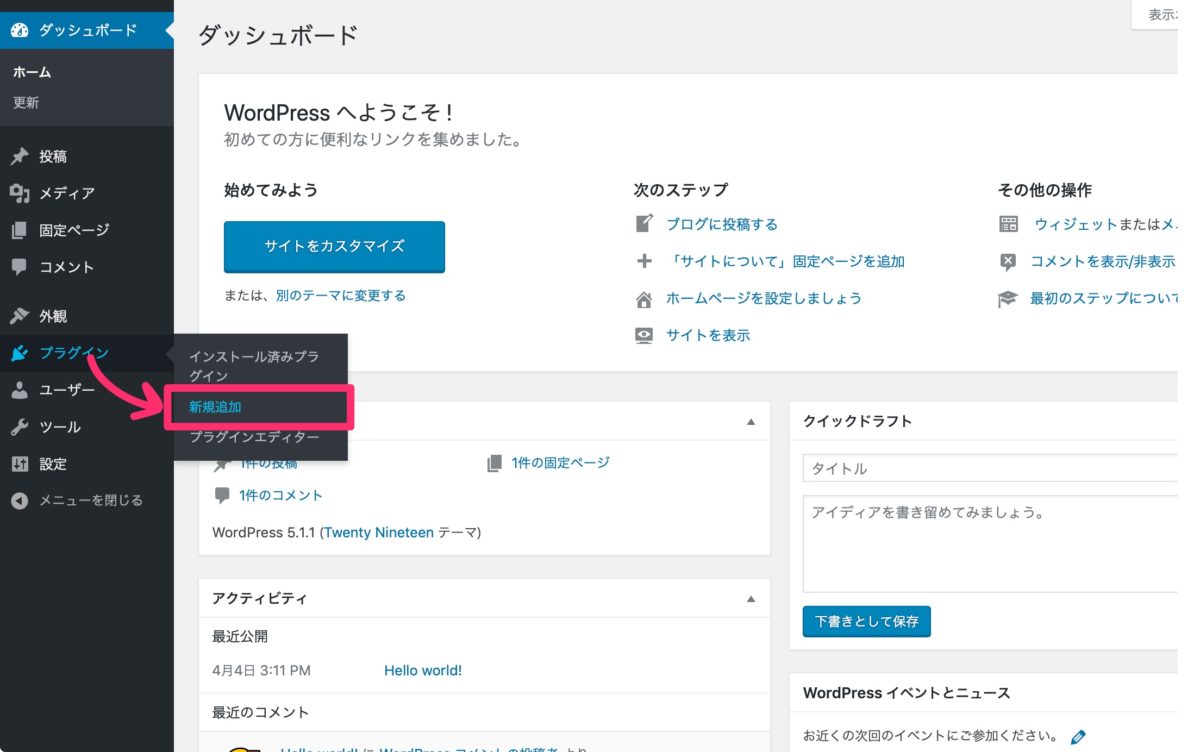Open the ダッシュボード sidebar menu
This screenshot has height=752, width=1200.
[86, 30]
